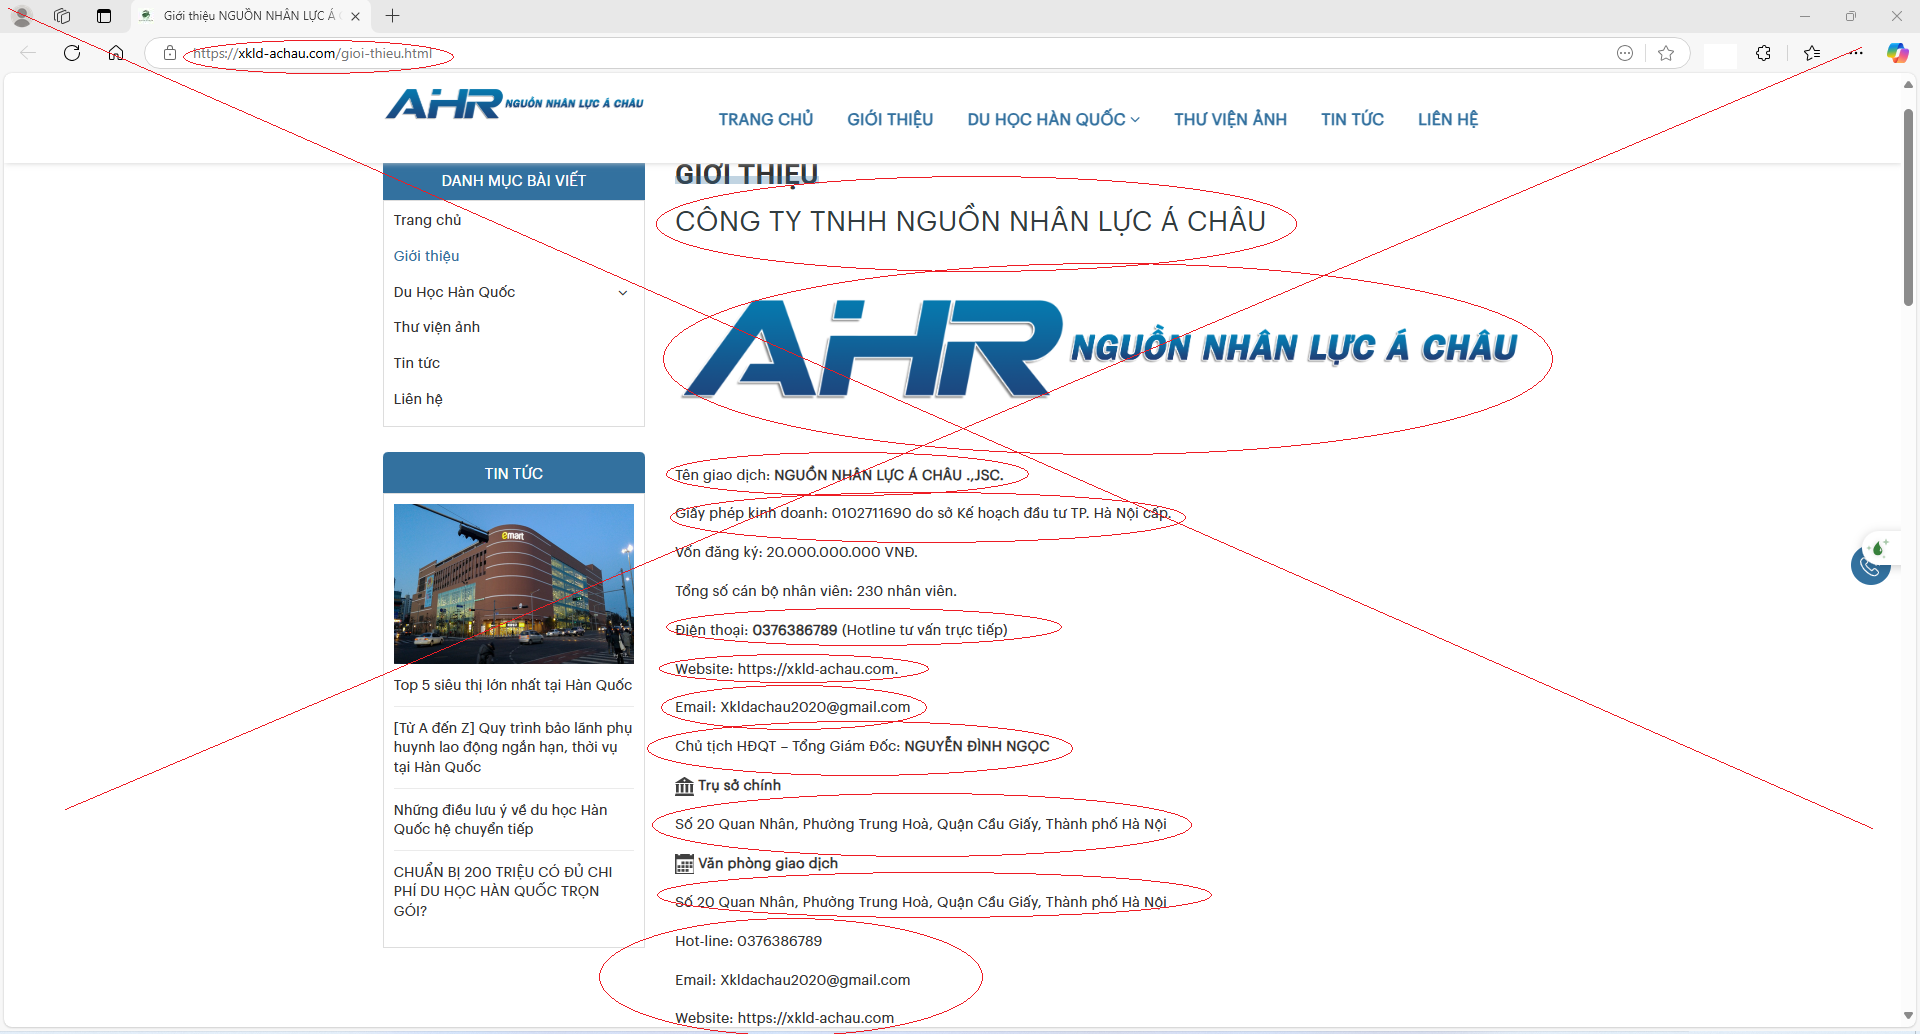Image resolution: width=1920 pixels, height=1034 pixels.
Task: Click the scrollbar up arrow
Action: click(x=1908, y=85)
